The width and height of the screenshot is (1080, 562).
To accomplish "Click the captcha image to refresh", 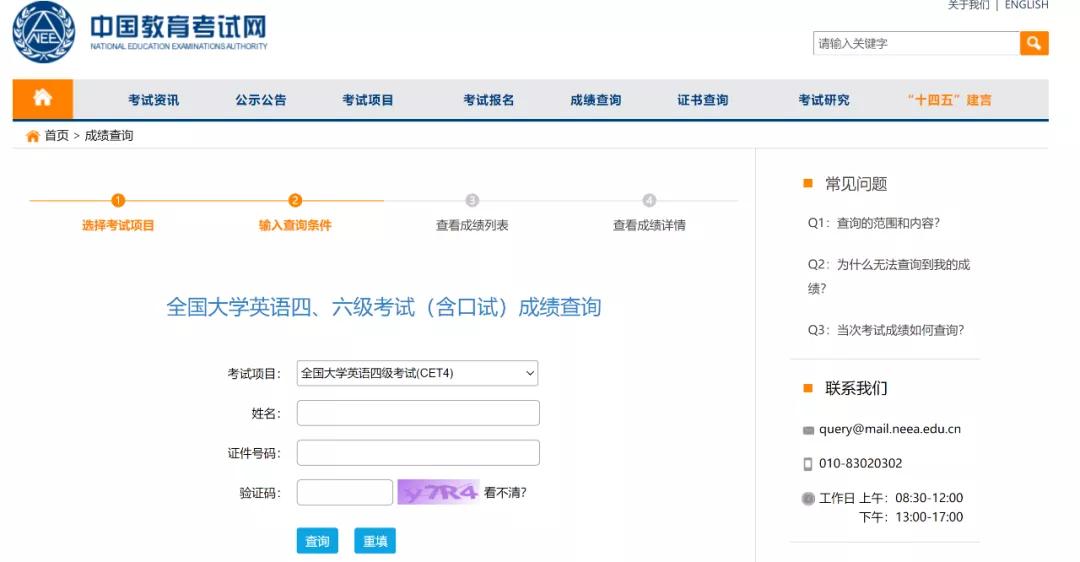I will click(x=438, y=492).
